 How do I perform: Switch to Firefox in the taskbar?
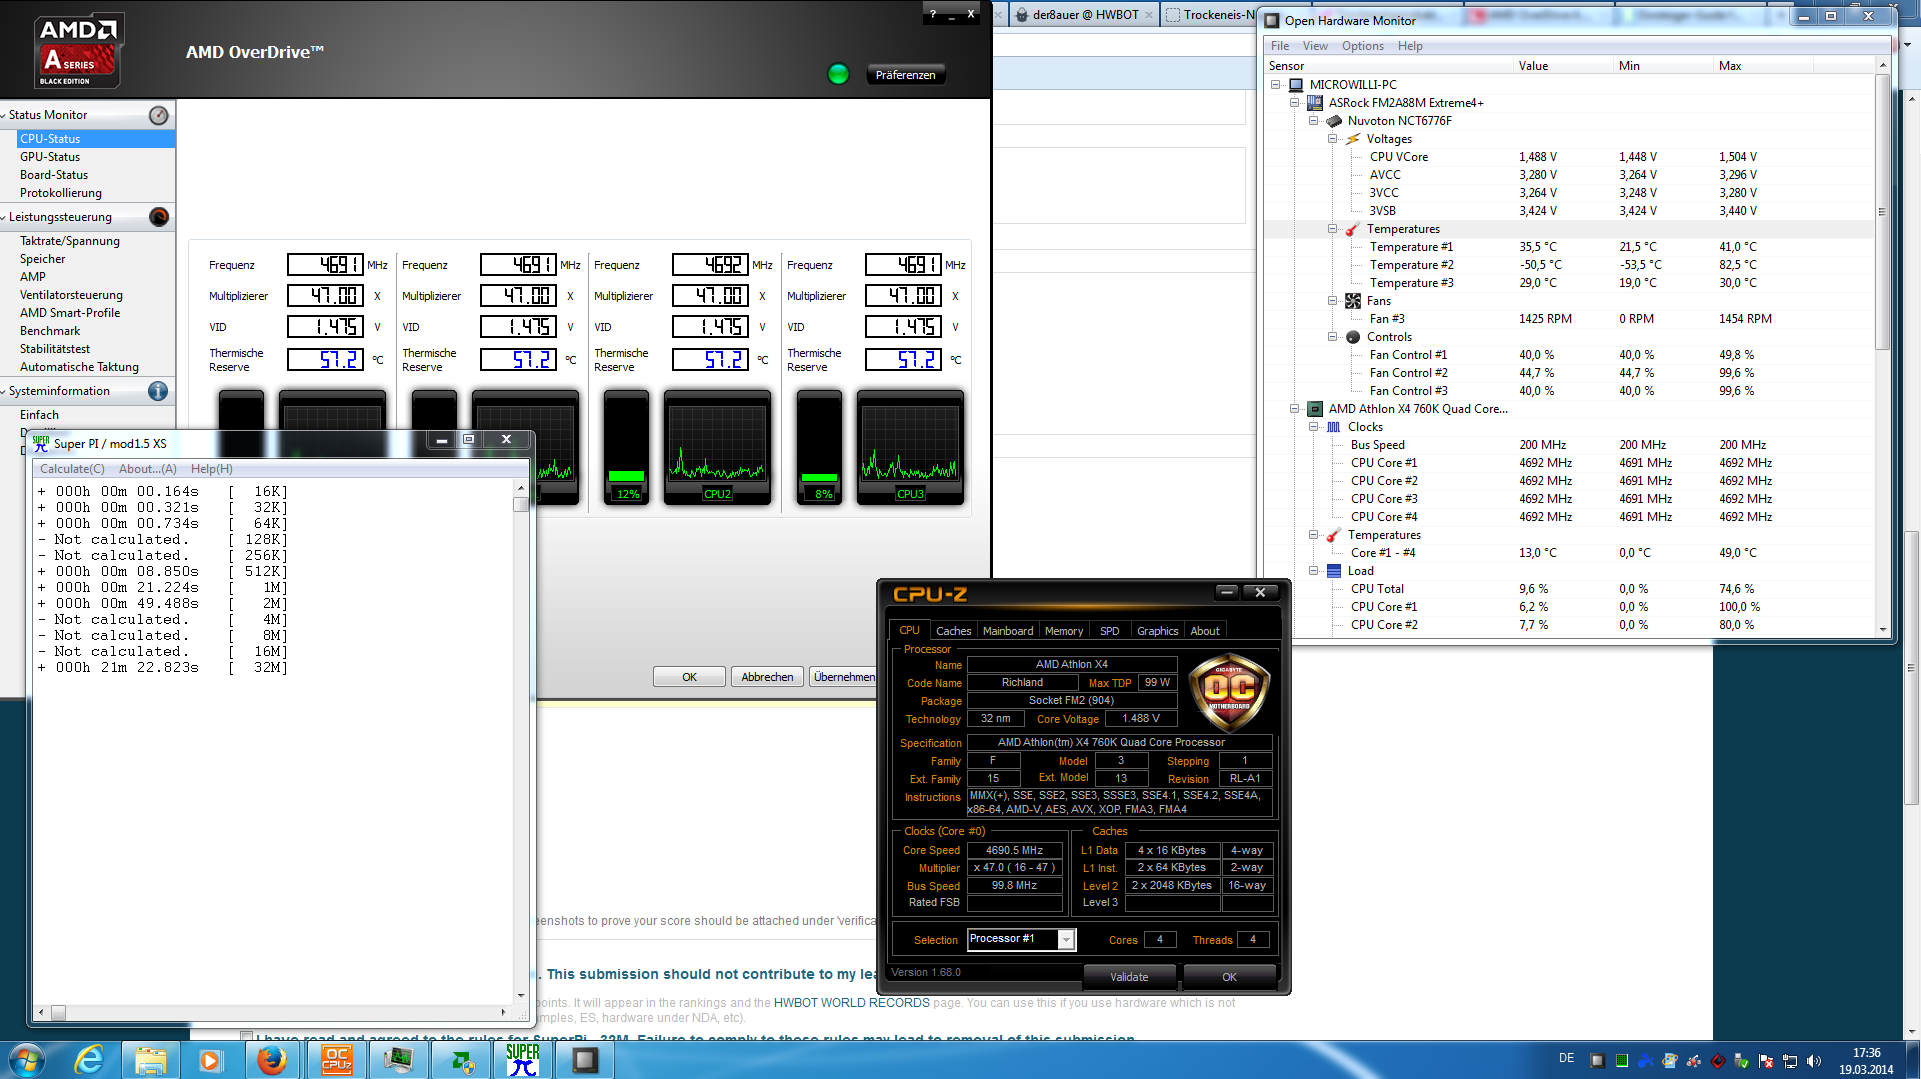tap(271, 1060)
